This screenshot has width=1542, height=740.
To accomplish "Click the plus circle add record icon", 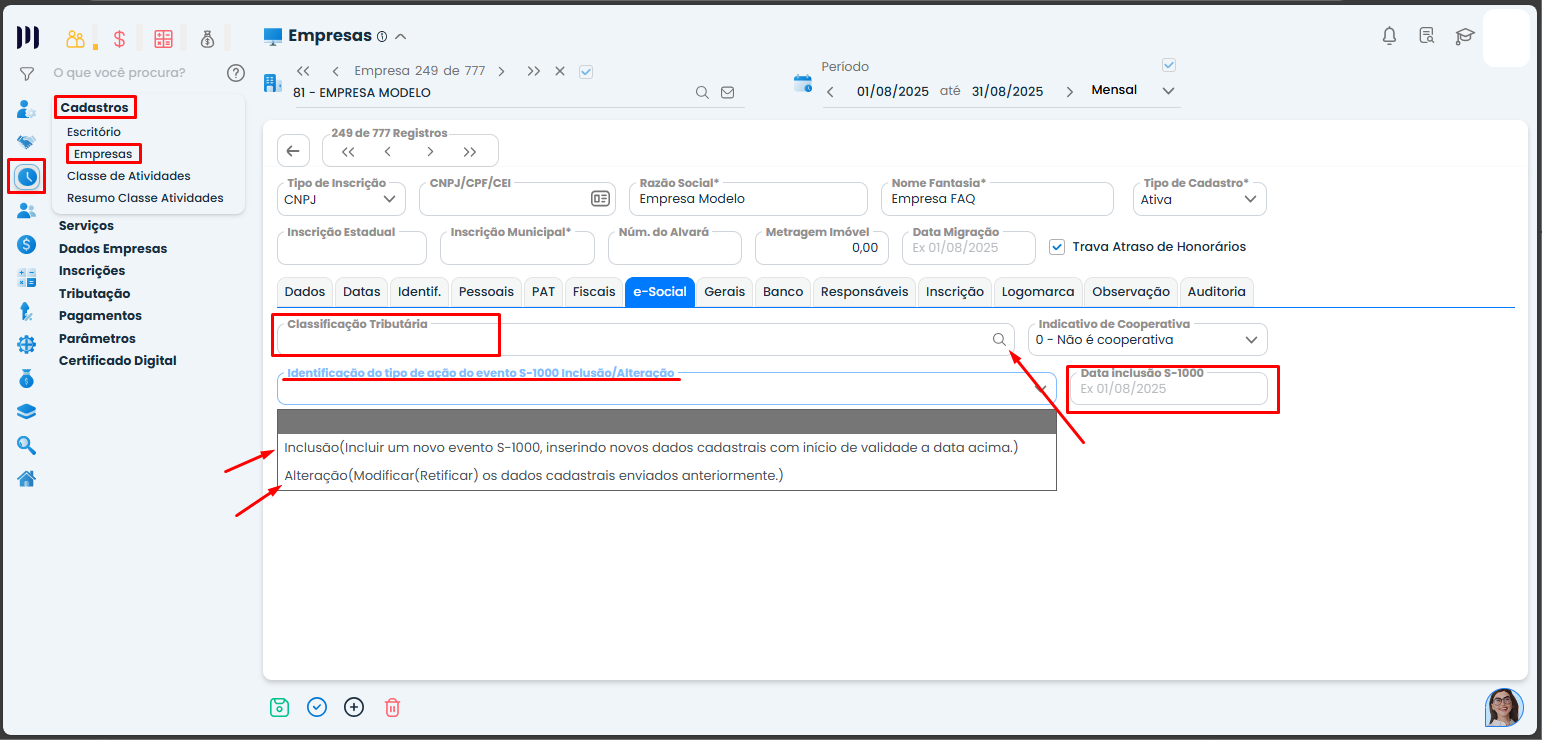I will (354, 707).
